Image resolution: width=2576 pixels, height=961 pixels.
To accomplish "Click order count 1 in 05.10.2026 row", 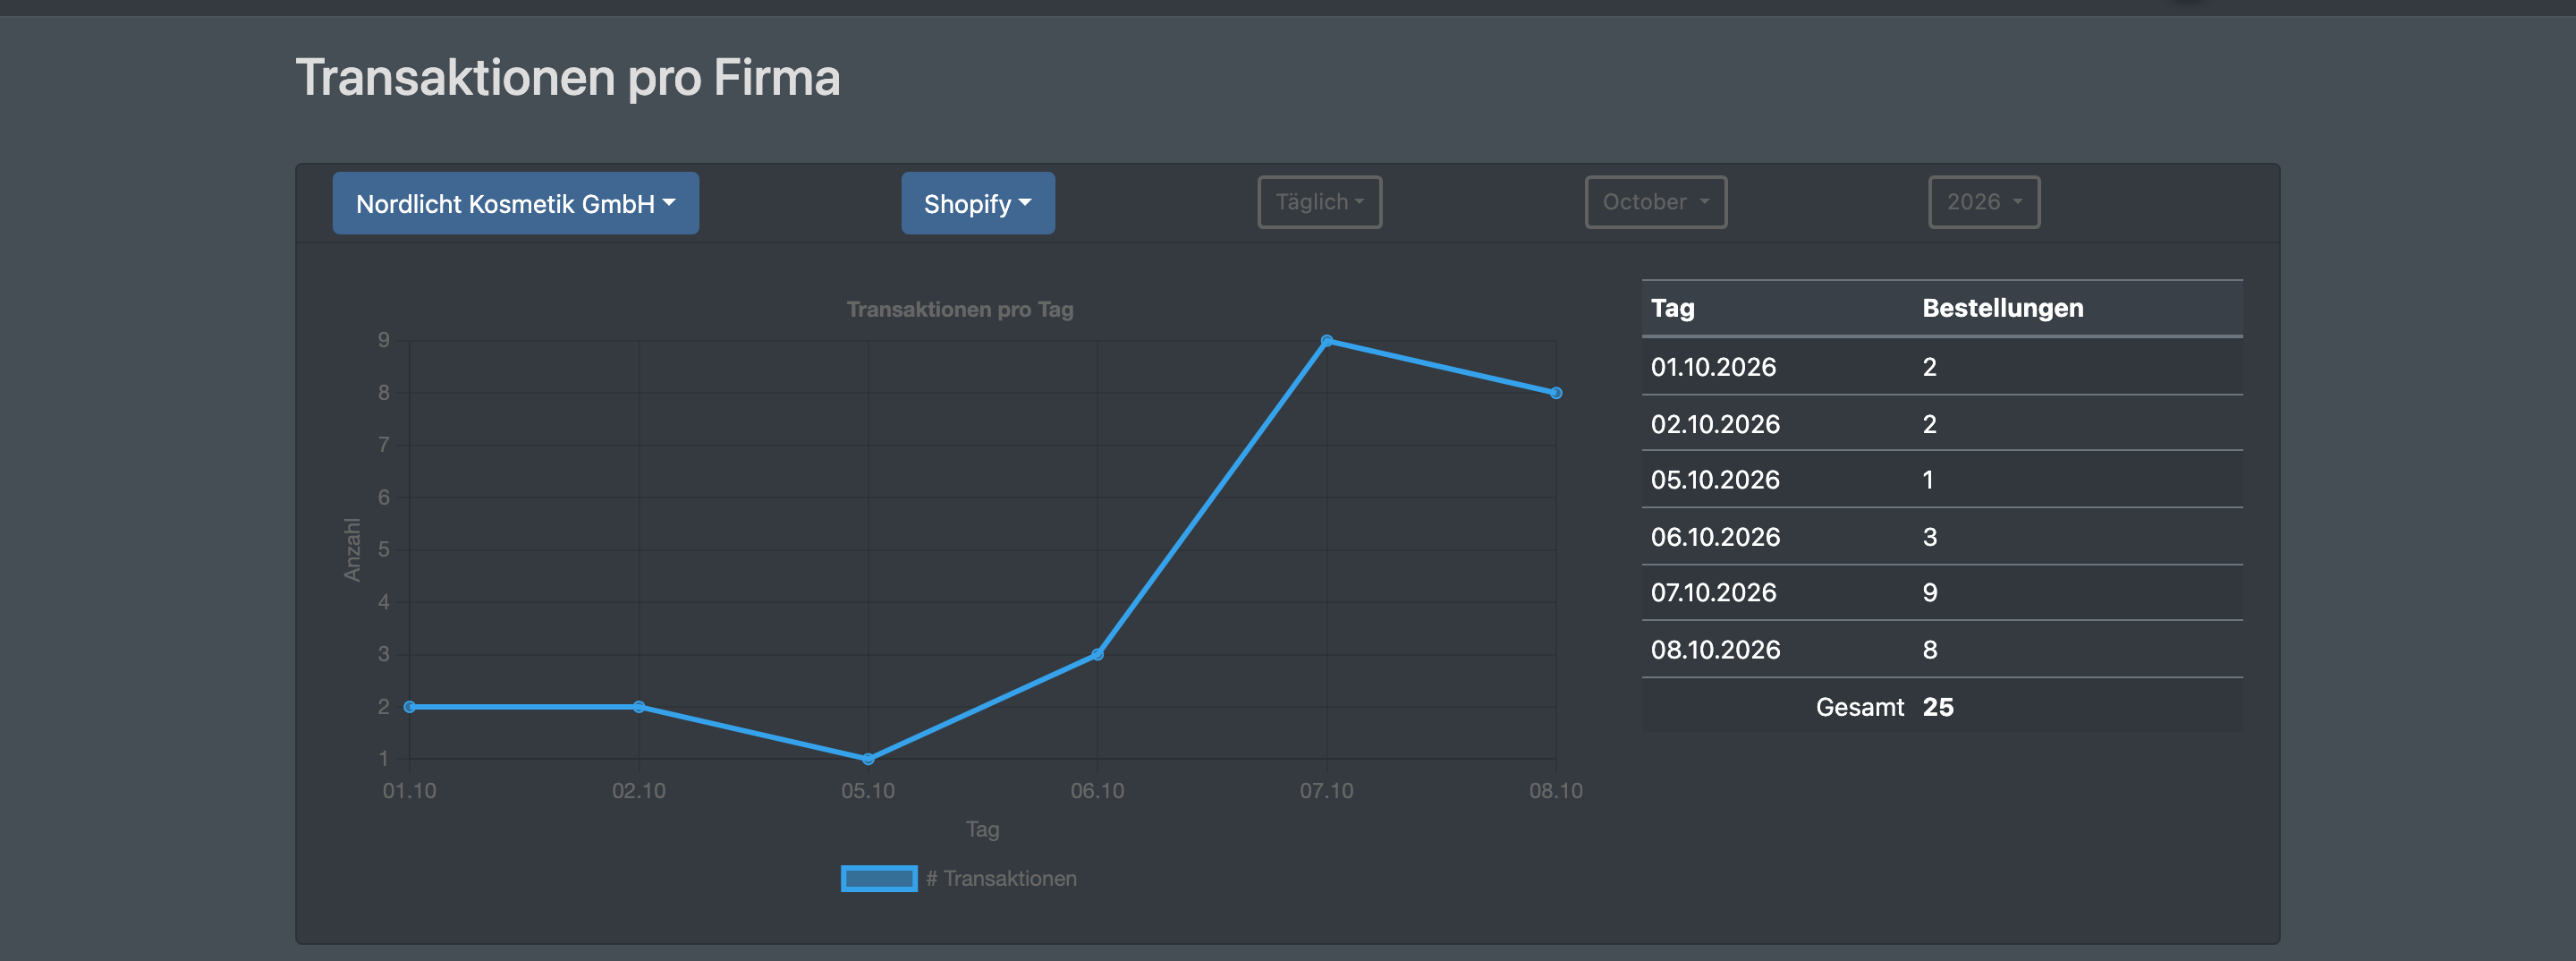I will tap(1929, 480).
